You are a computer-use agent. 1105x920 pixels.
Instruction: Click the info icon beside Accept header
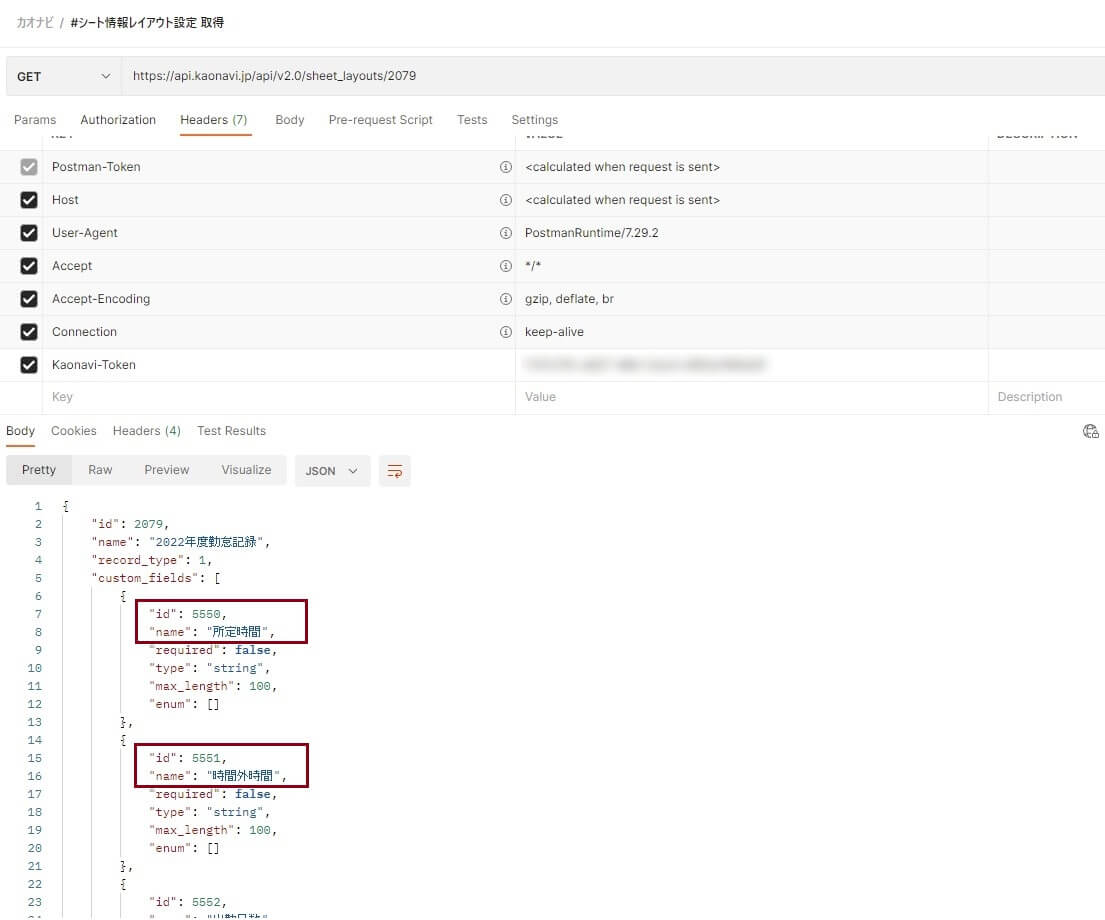tap(505, 266)
